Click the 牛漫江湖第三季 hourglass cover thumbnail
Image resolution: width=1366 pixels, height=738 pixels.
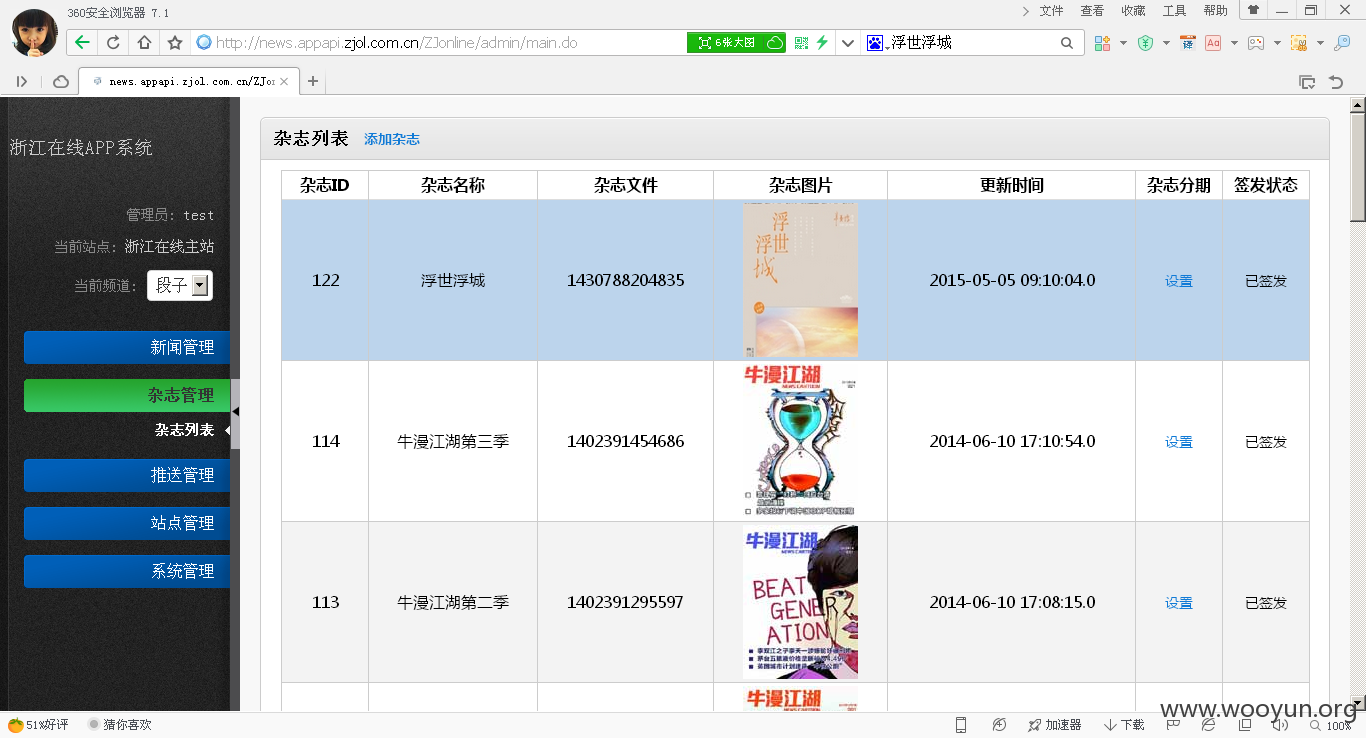tap(800, 441)
